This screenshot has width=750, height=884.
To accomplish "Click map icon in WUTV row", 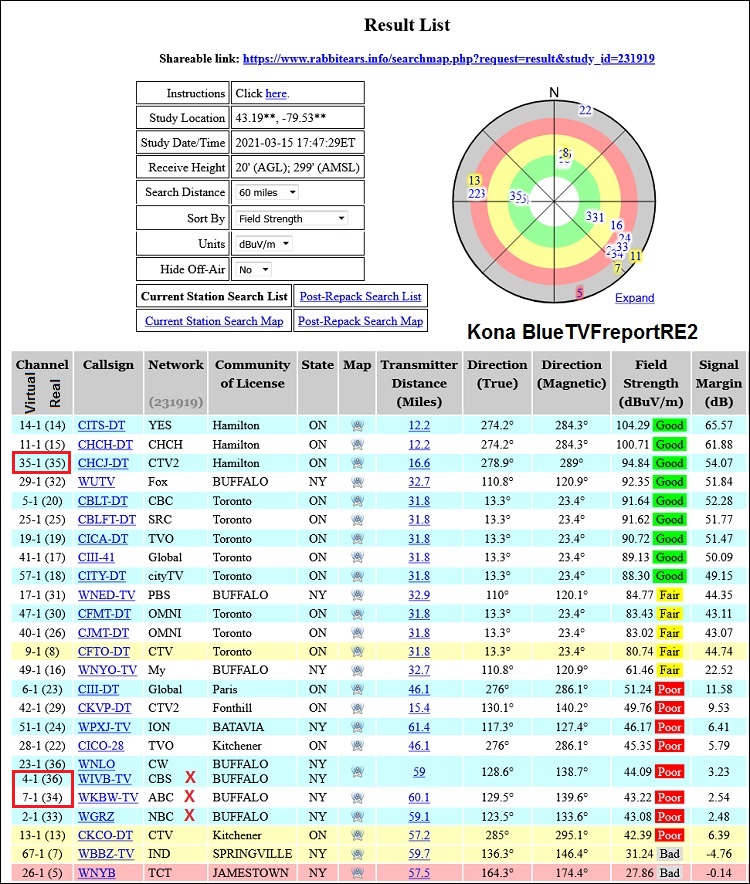I will (357, 481).
